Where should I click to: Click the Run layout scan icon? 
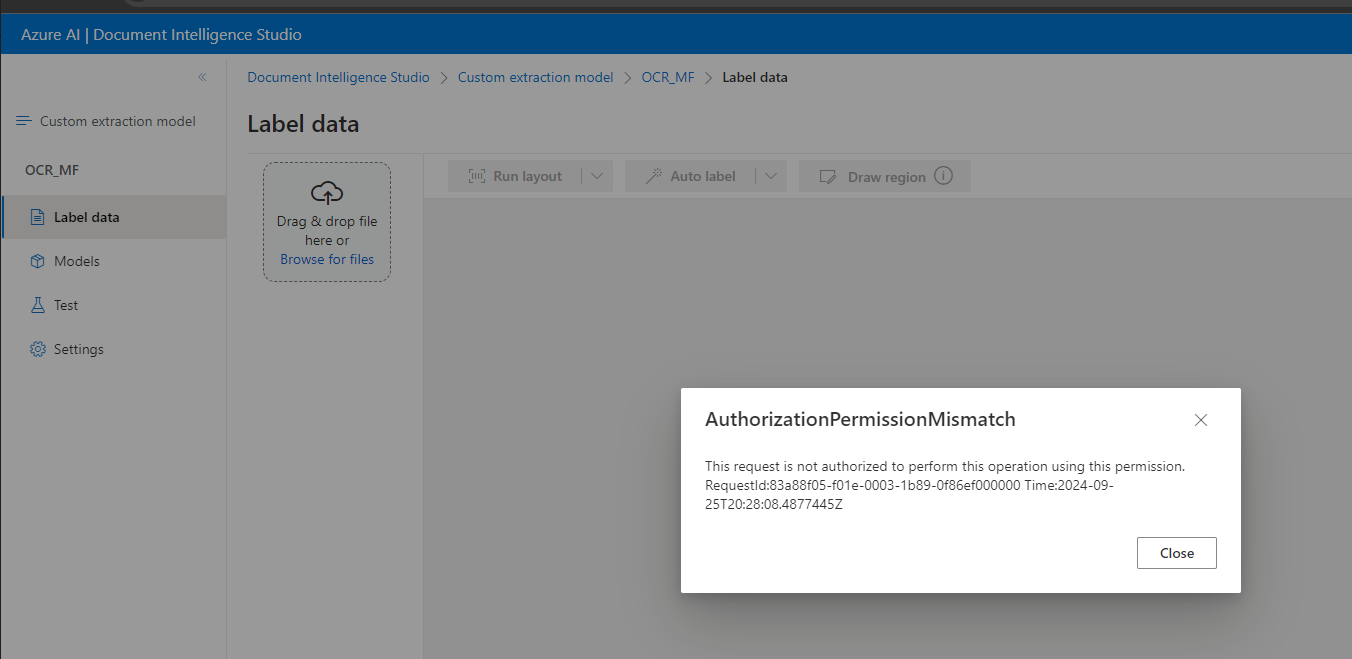477,176
